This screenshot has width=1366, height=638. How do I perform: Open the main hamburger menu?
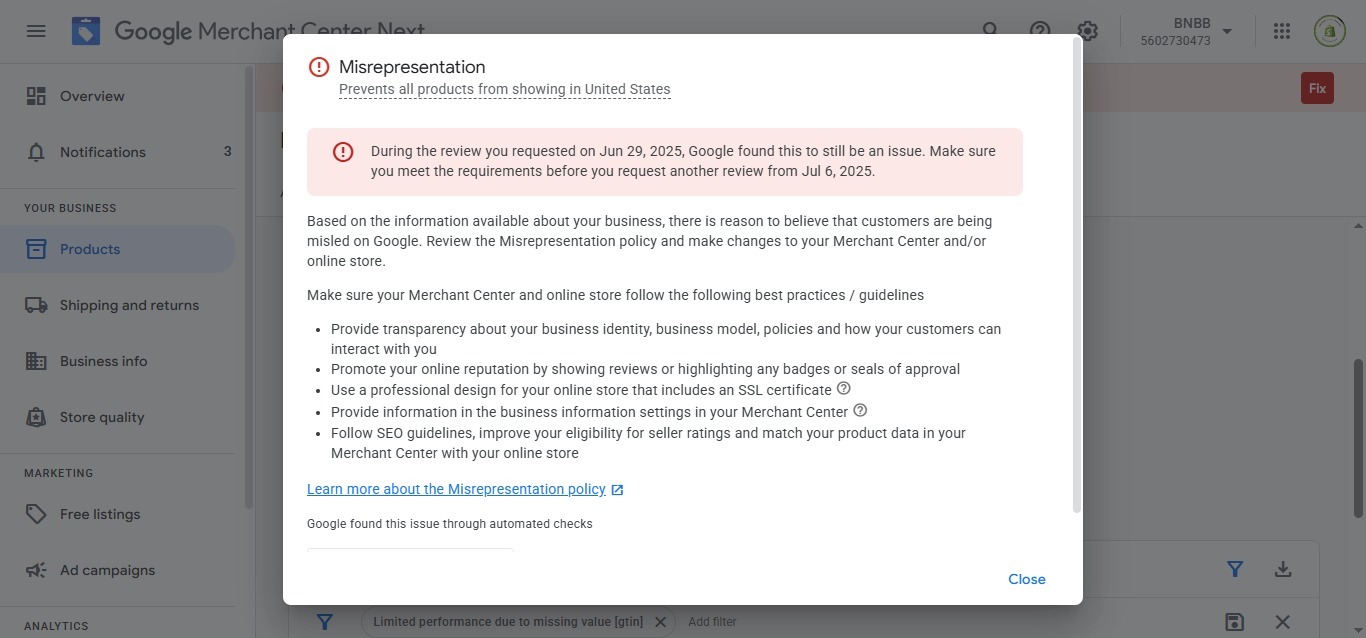click(x=36, y=31)
